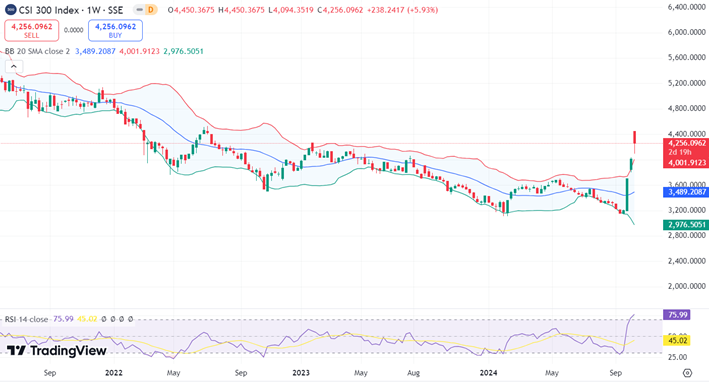Image resolution: width=709 pixels, height=384 pixels.
Task: Click the 2,000.0000 price scale label
Action: point(686,286)
